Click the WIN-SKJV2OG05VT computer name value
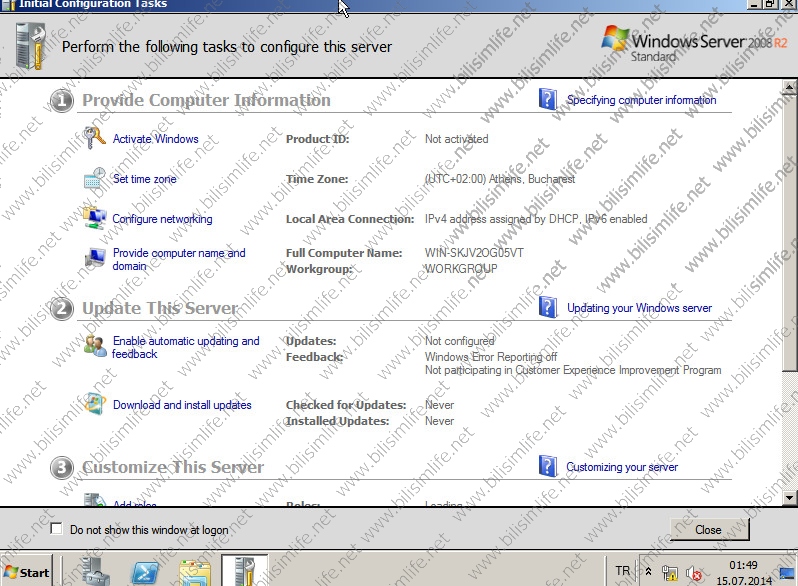This screenshot has width=798, height=586. [474, 253]
